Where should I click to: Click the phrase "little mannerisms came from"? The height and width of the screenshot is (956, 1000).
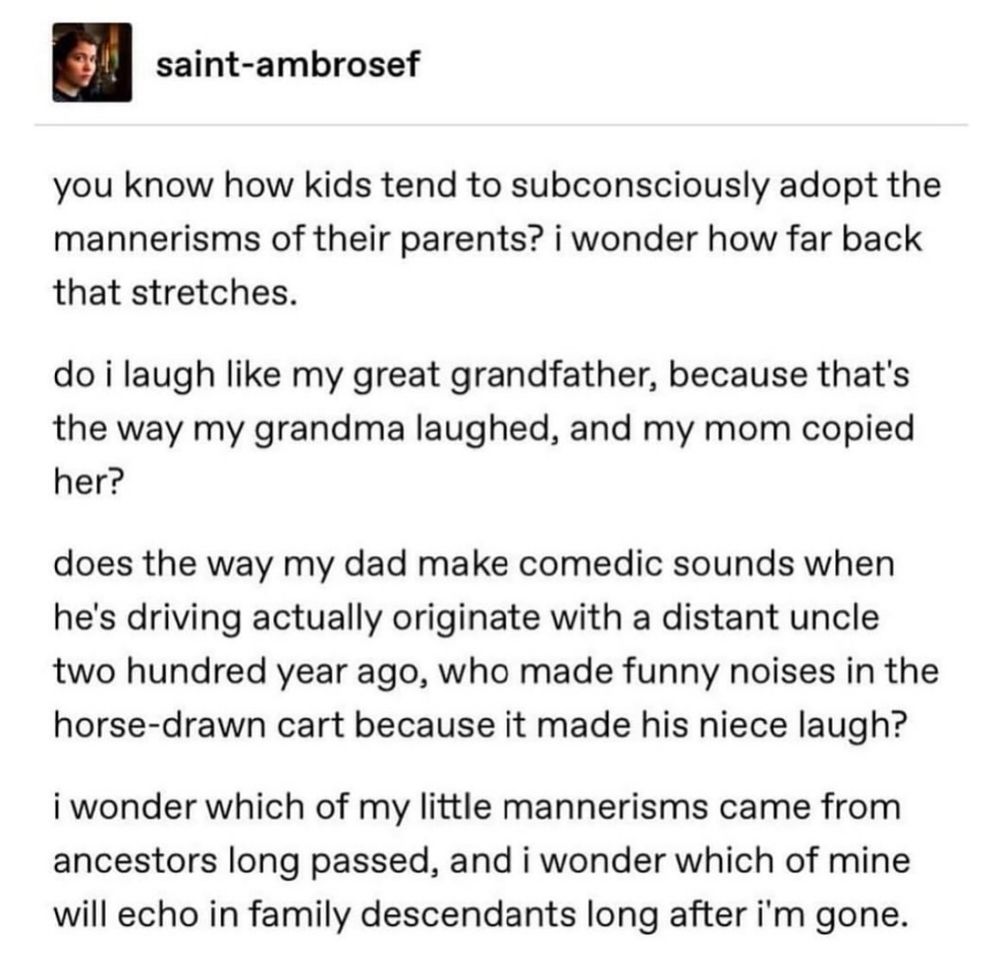(660, 806)
